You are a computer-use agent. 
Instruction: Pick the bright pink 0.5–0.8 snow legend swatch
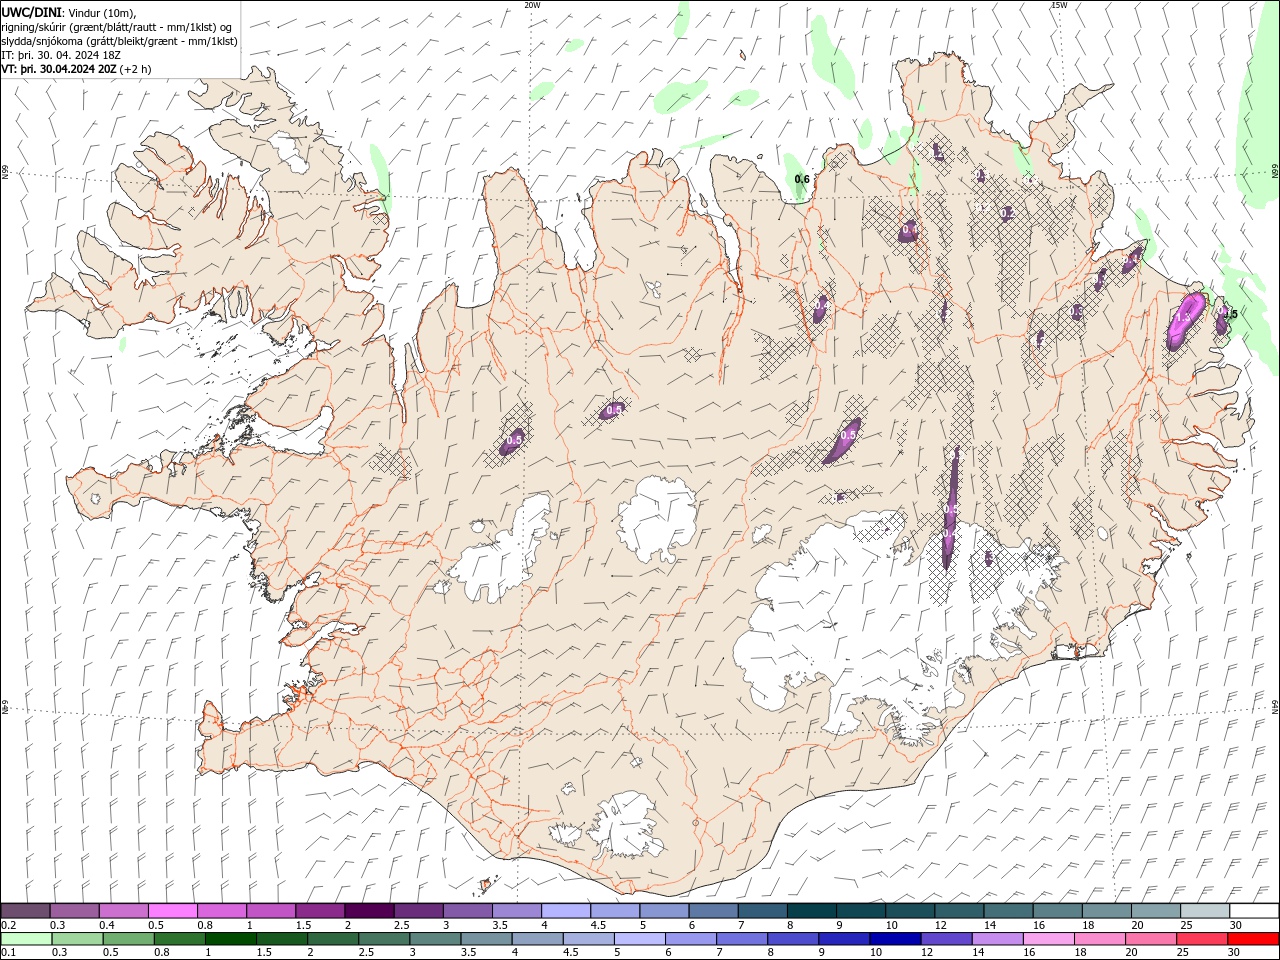coord(172,911)
